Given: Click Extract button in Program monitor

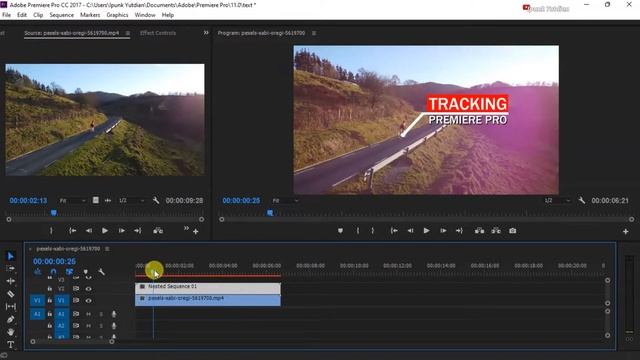Looking at the screenshot, I should pos(496,231).
